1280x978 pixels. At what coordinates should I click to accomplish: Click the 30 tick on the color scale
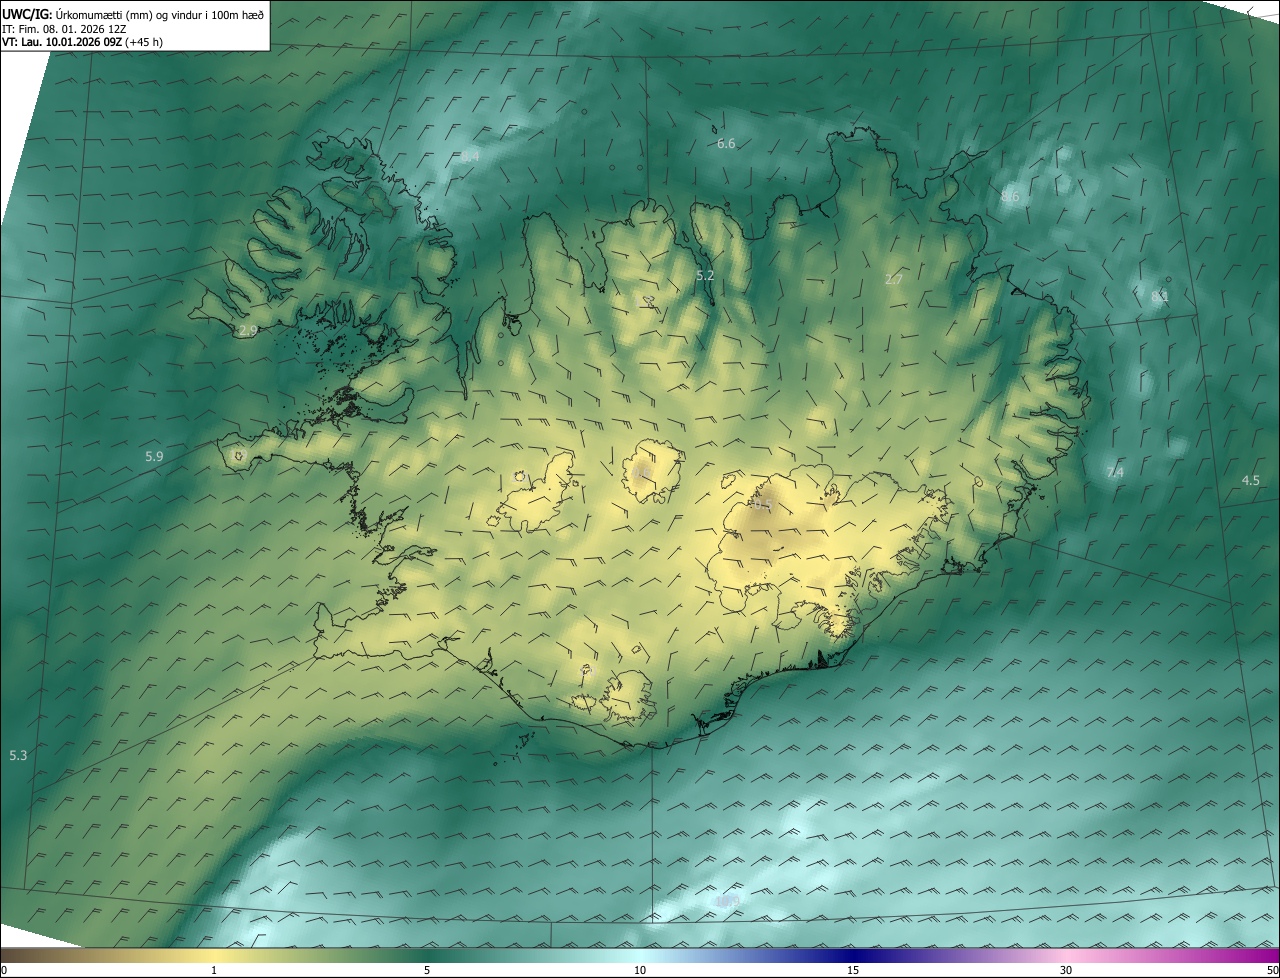point(1066,970)
